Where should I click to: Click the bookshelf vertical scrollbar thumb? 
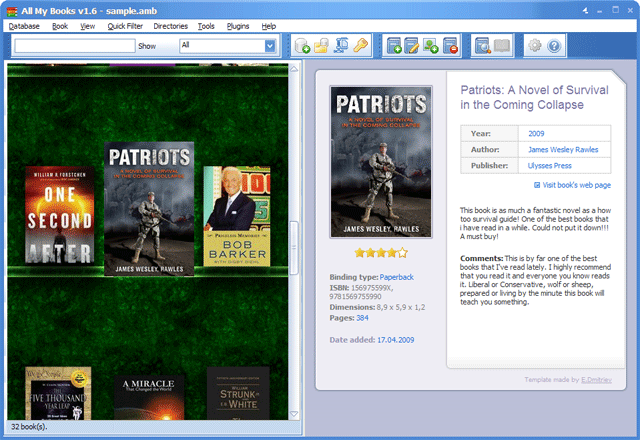(x=294, y=247)
